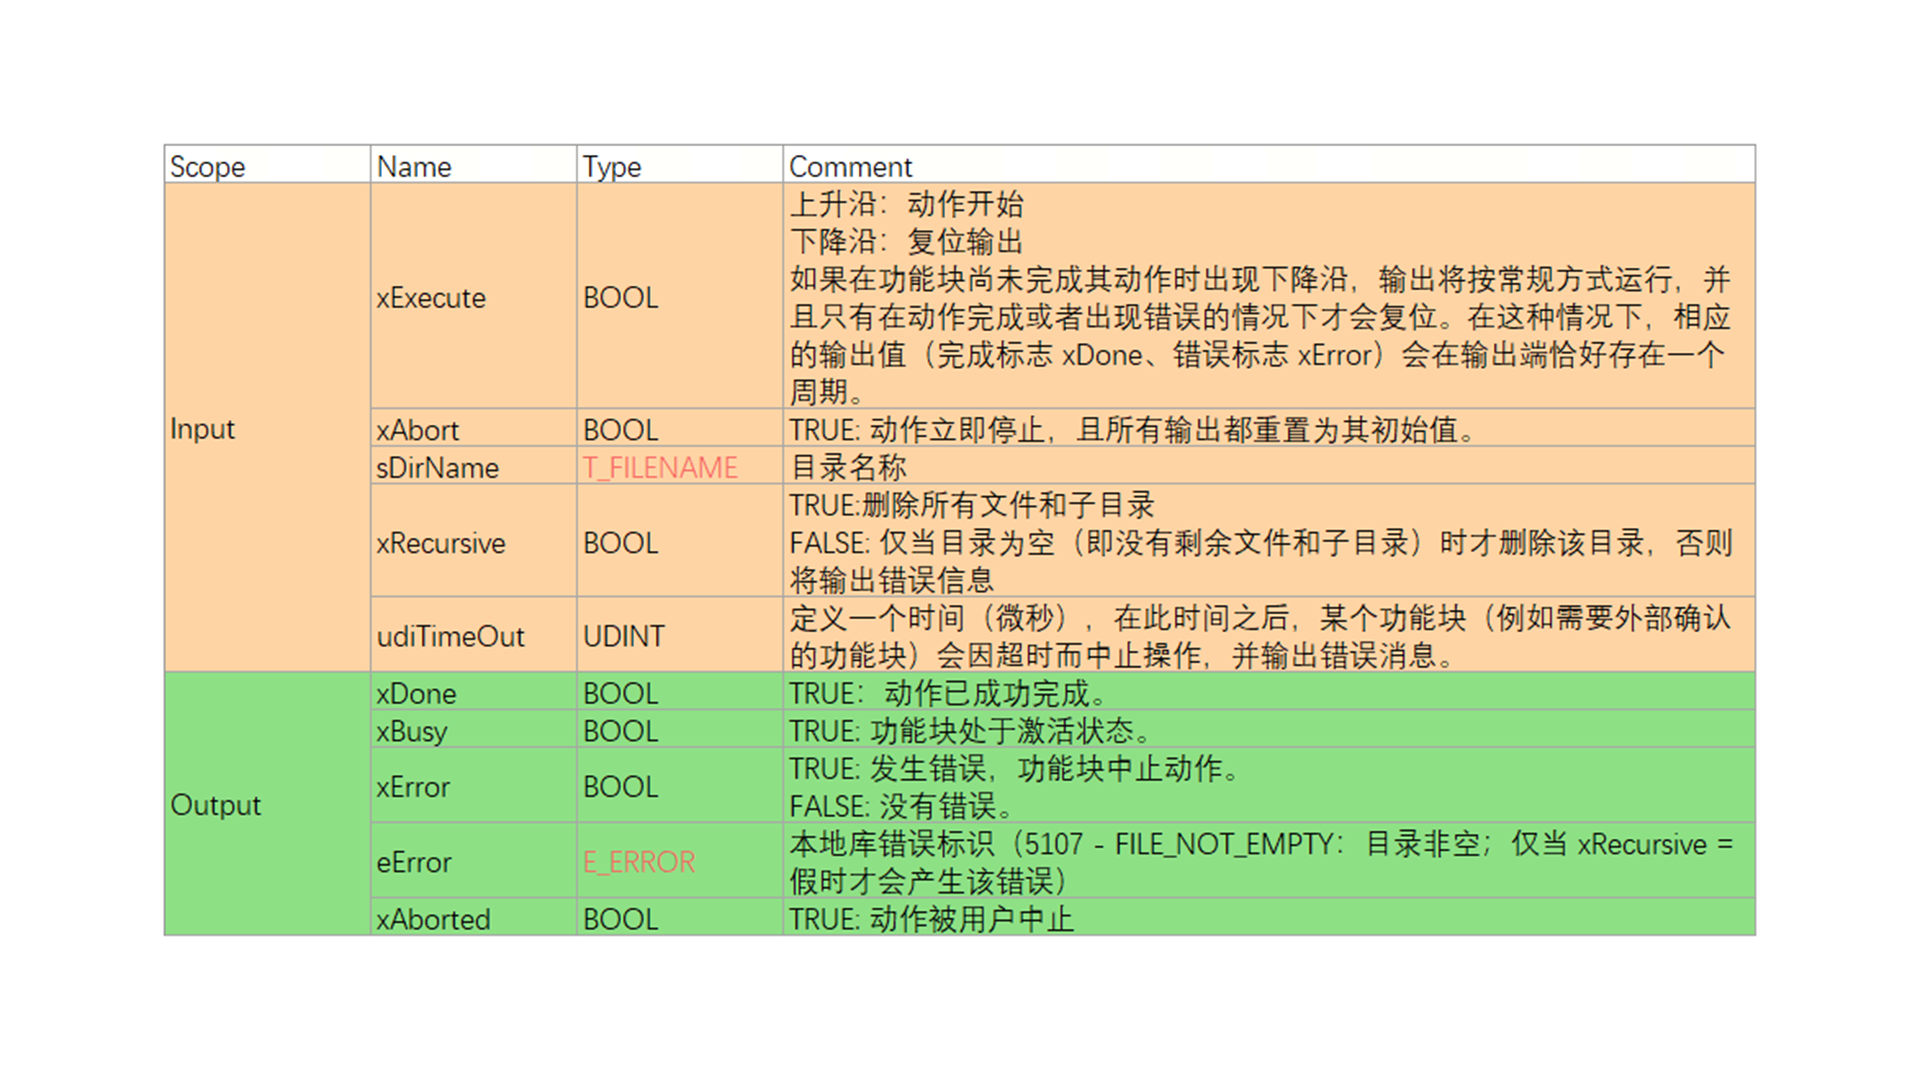Select the eError name cell

[x=414, y=862]
